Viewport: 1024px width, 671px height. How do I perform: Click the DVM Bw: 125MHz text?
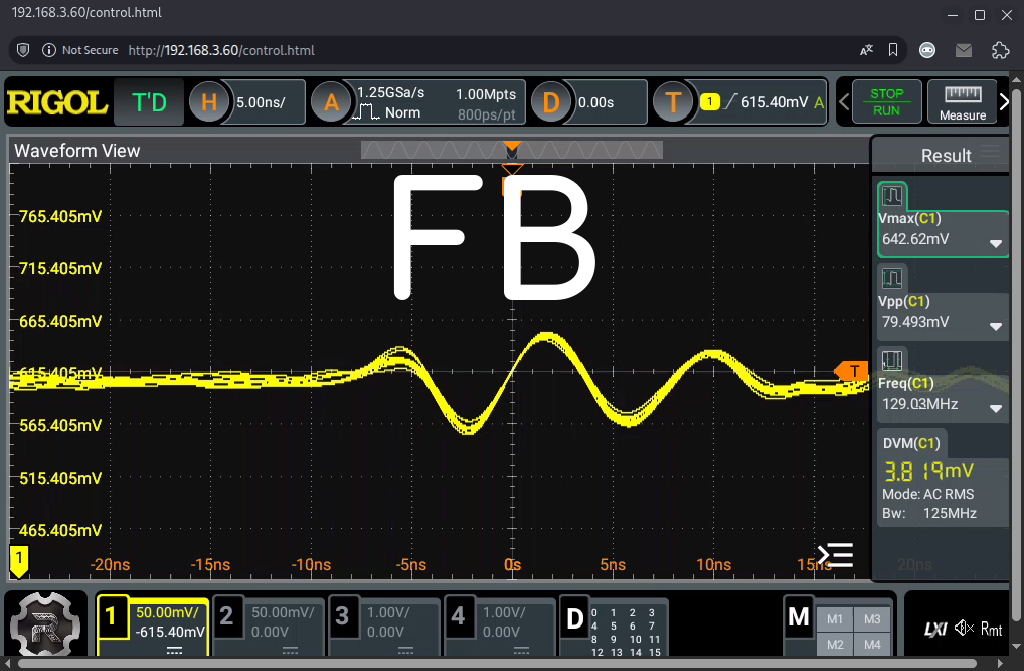[x=929, y=514]
